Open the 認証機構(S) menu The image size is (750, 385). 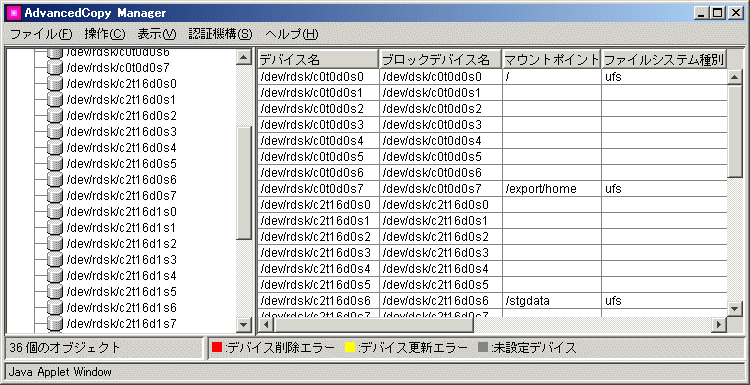click(x=220, y=34)
